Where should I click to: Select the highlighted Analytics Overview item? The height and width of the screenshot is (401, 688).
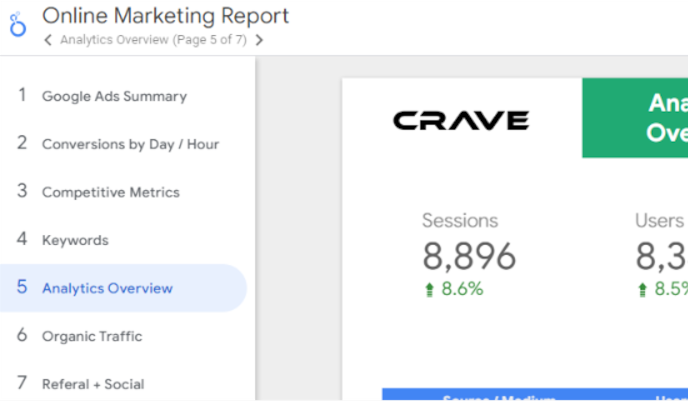pyautogui.click(x=123, y=288)
